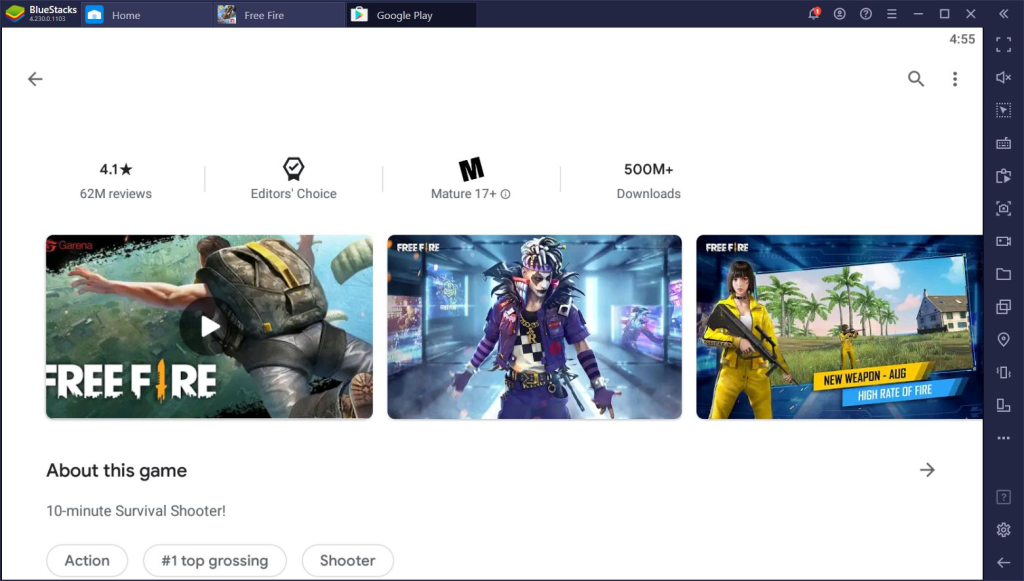This screenshot has height=581, width=1024.
Task: Open keyboard controls editor in sidebar
Action: click(x=1003, y=143)
